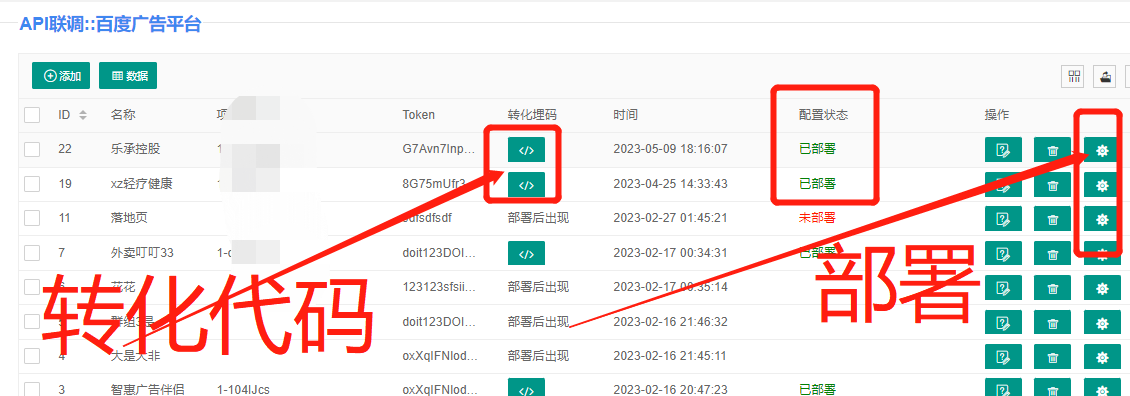Click the 数据 button
Viewport: 1130px width, 396px height.
128,76
